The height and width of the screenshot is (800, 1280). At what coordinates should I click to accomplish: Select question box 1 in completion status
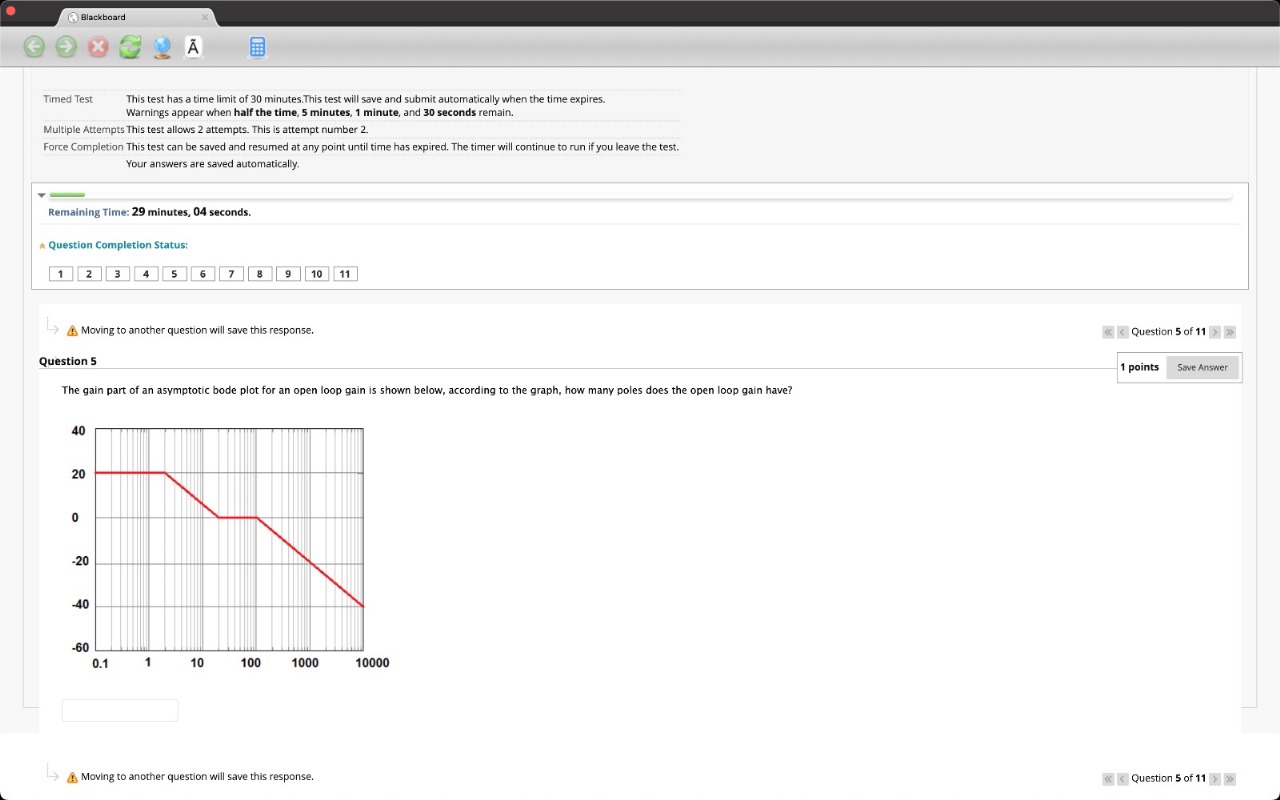(60, 273)
